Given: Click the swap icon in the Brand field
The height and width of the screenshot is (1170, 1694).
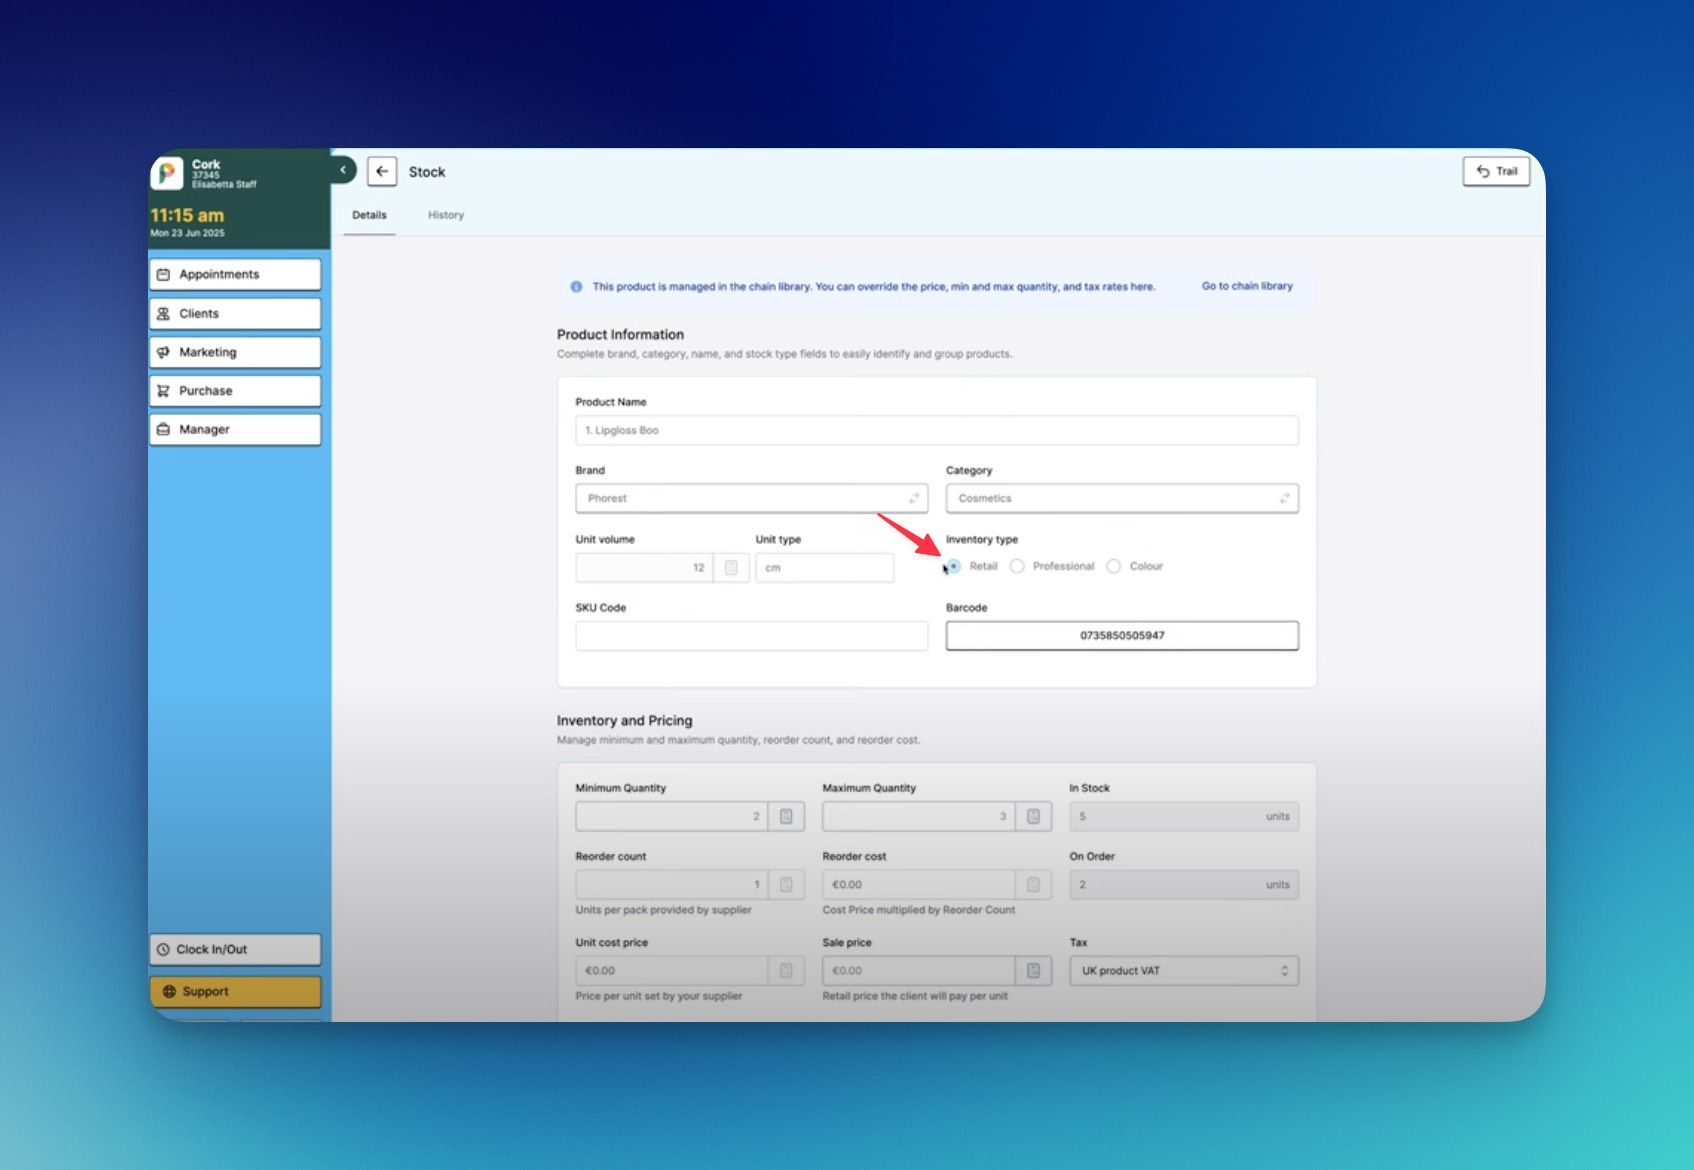Looking at the screenshot, I should (x=914, y=498).
